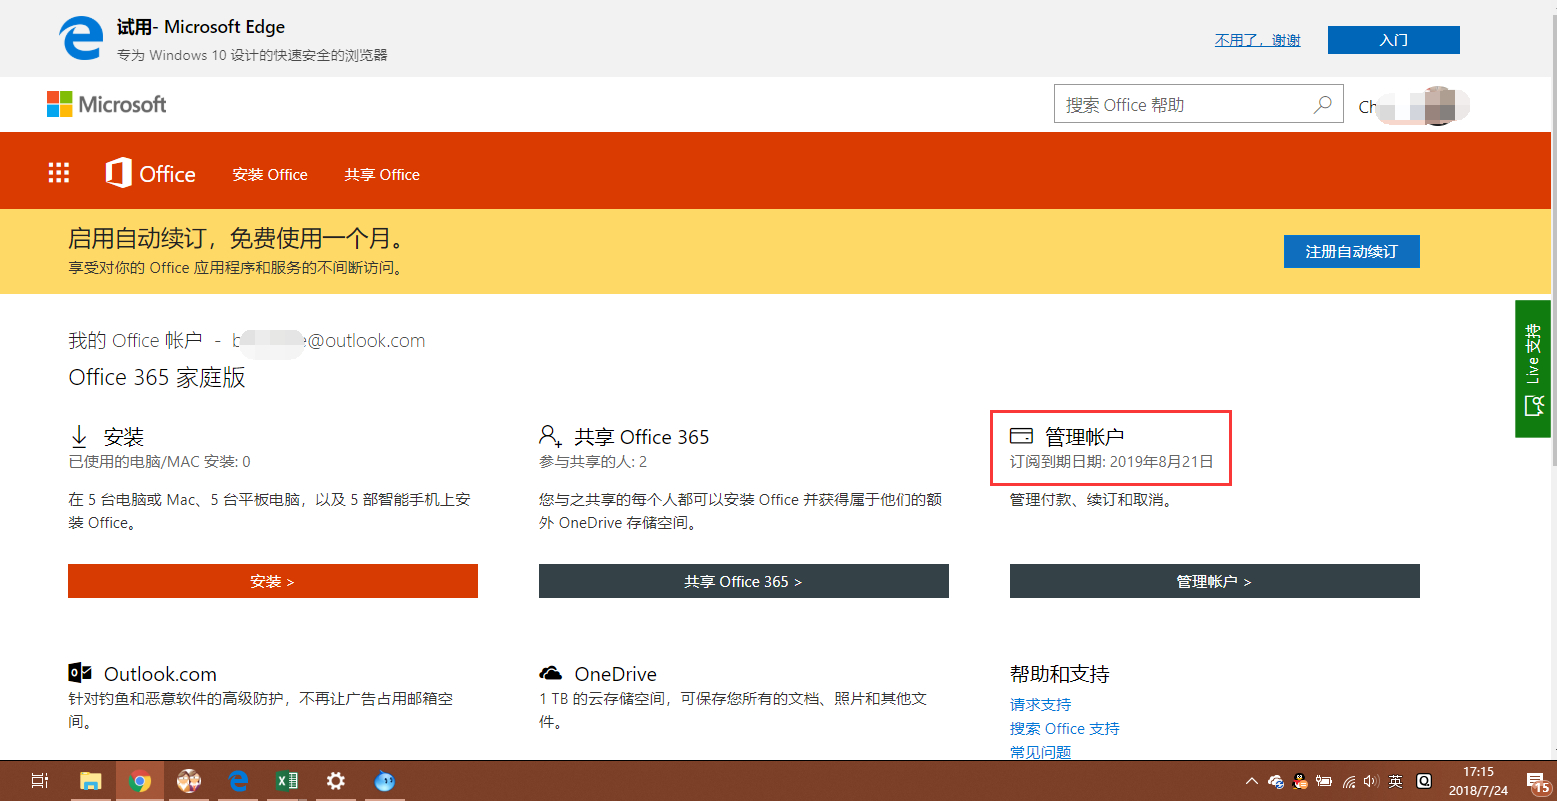The width and height of the screenshot is (1557, 801).
Task: Click the card icon beside 管理帐户
Action: pos(1021,436)
